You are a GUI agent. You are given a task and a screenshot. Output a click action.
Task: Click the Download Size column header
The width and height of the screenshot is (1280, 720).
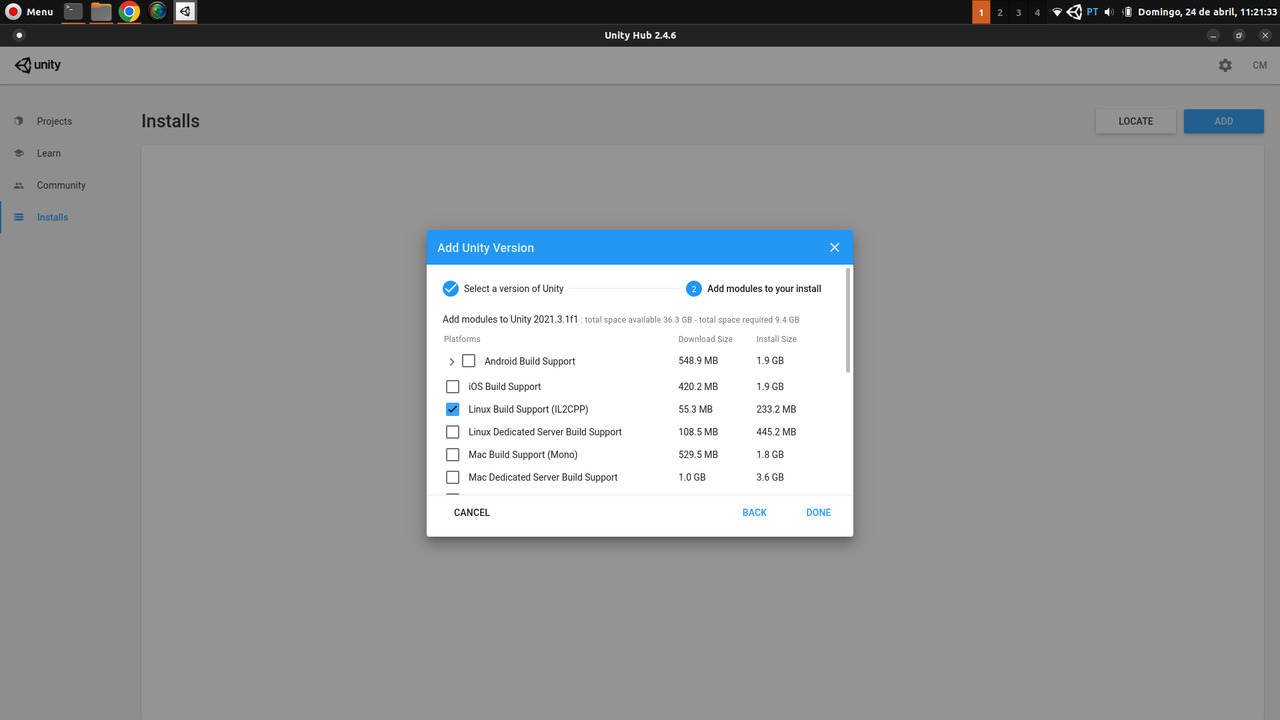tap(705, 339)
